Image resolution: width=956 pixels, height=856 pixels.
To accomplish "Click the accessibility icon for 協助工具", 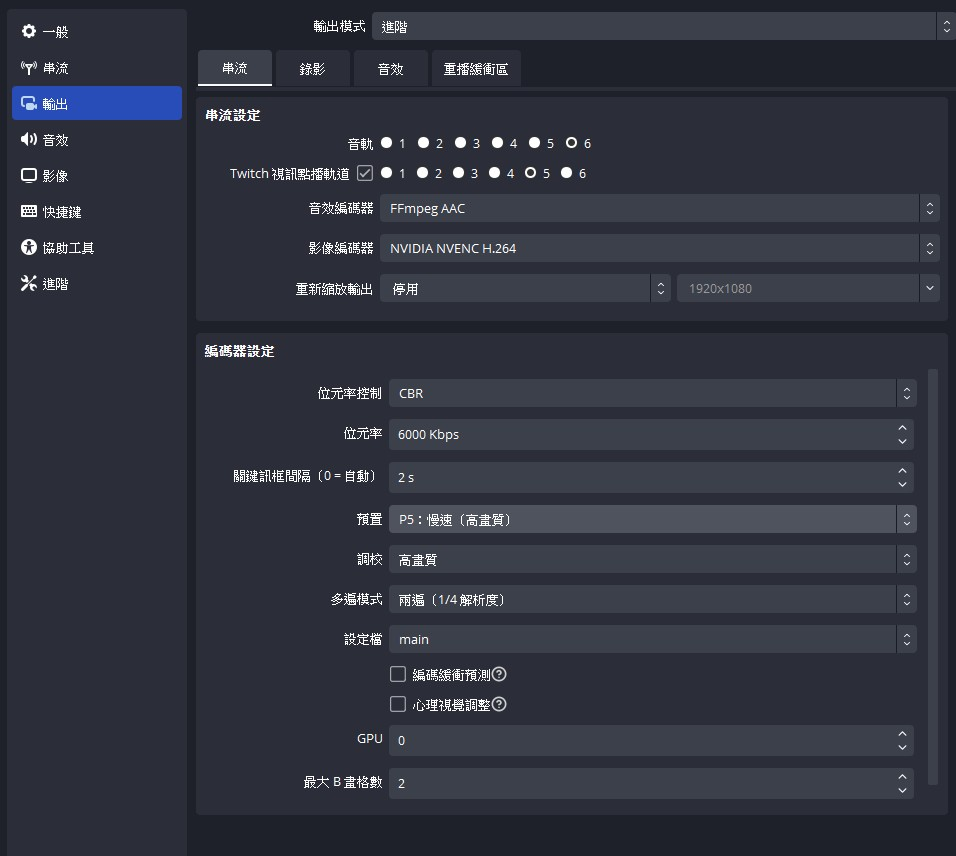I will click(x=29, y=247).
